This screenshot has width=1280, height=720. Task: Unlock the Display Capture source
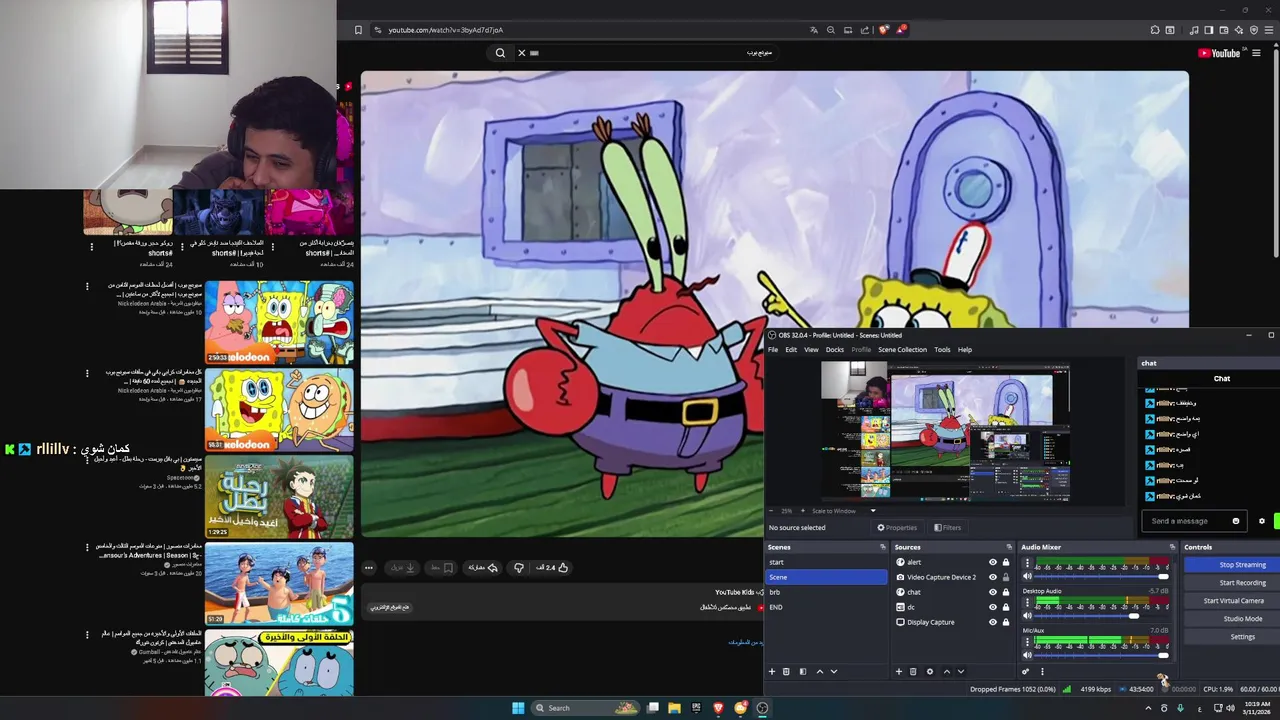click(1006, 622)
